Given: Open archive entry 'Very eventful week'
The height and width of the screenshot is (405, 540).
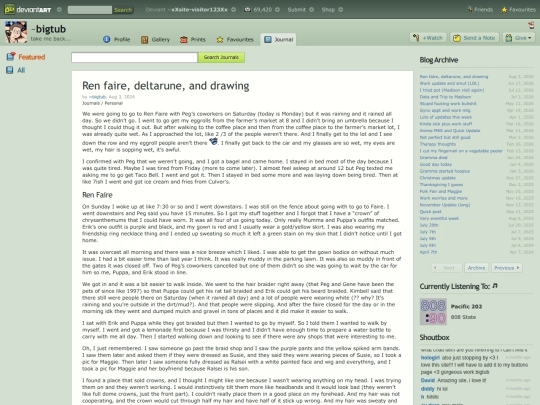Looking at the screenshot, I should click(x=439, y=218).
